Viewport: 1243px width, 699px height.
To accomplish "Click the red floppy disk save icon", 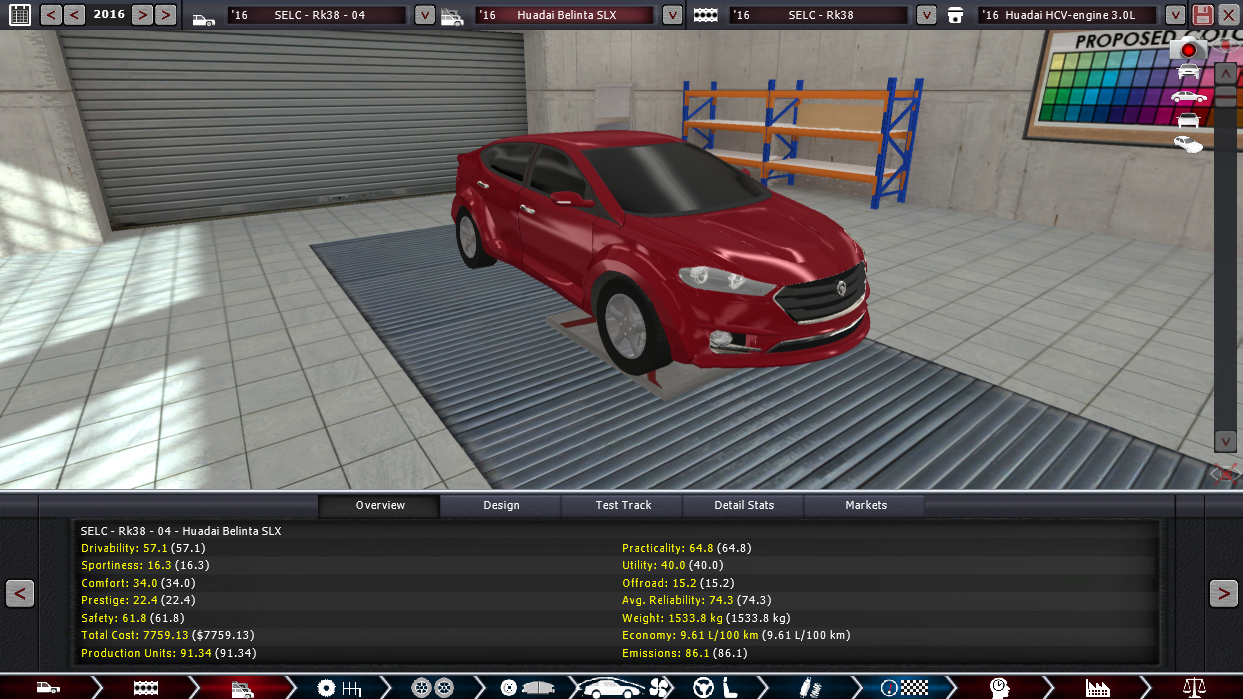I will click(x=1203, y=15).
